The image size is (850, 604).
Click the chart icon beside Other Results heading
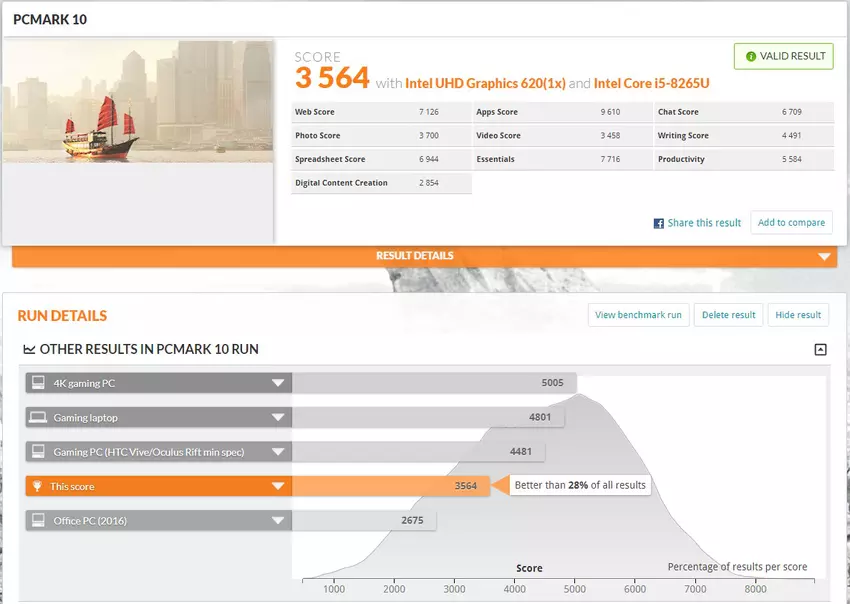[29, 350]
